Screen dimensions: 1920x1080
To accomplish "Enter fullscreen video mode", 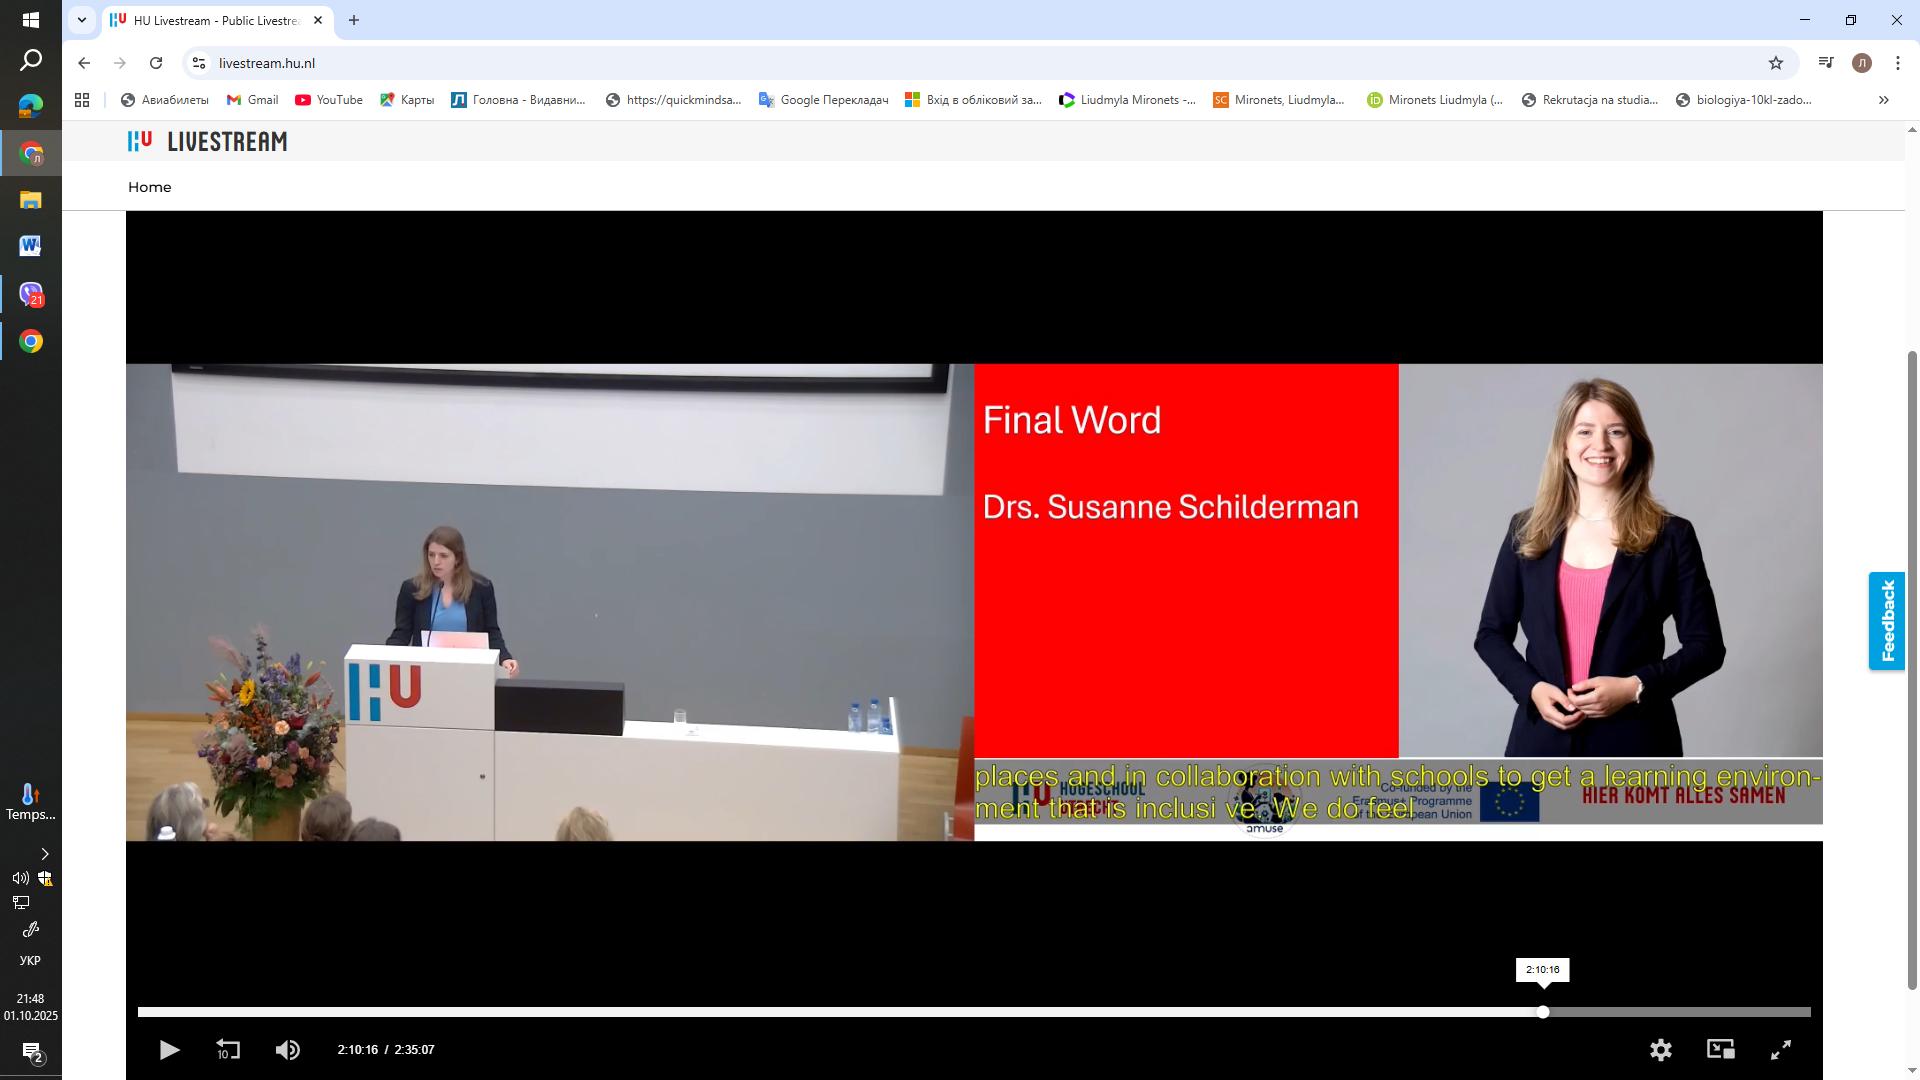I will click(x=1781, y=1049).
